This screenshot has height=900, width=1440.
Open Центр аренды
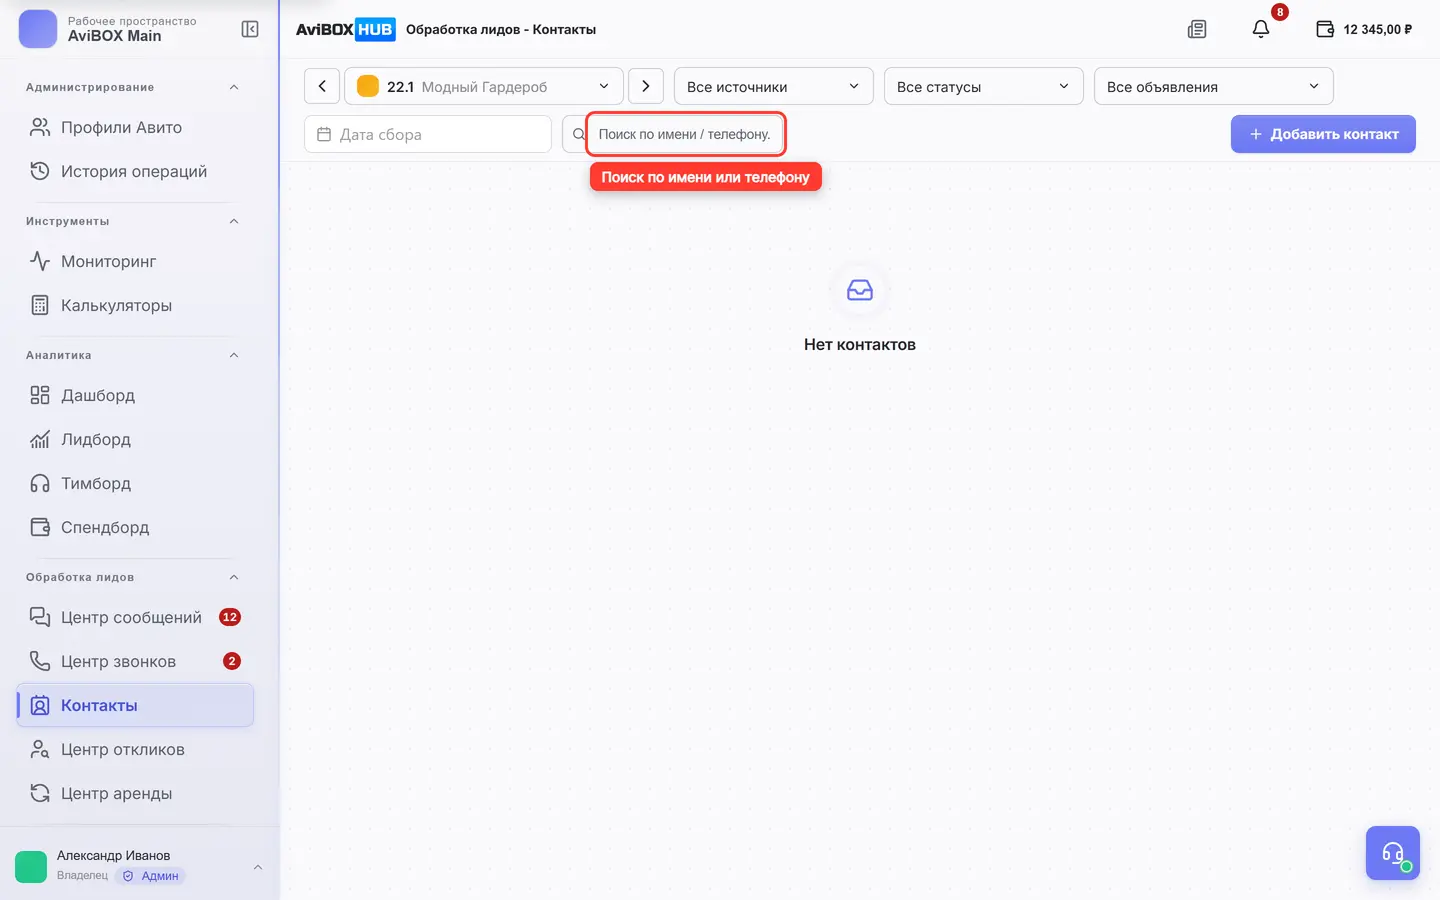pyautogui.click(x=135, y=793)
